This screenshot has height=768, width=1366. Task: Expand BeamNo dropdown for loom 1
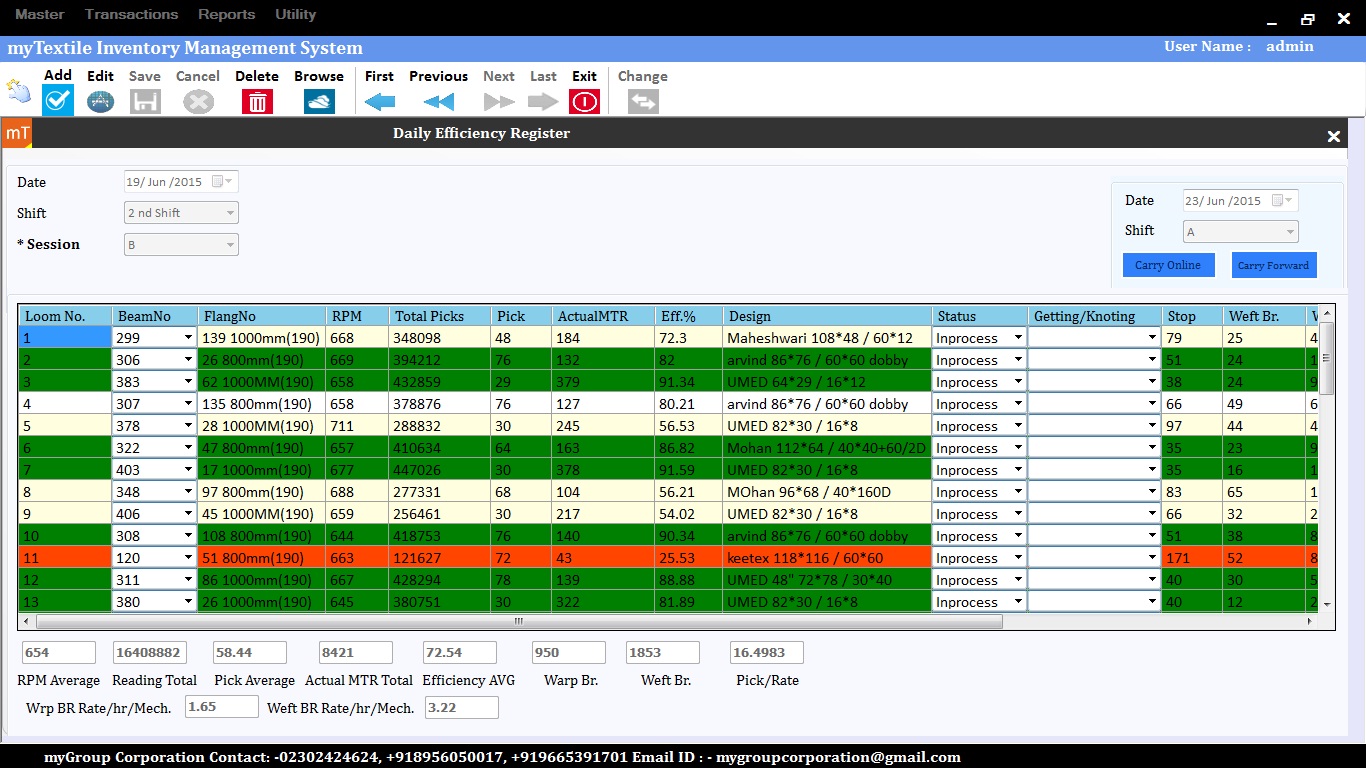click(x=188, y=338)
